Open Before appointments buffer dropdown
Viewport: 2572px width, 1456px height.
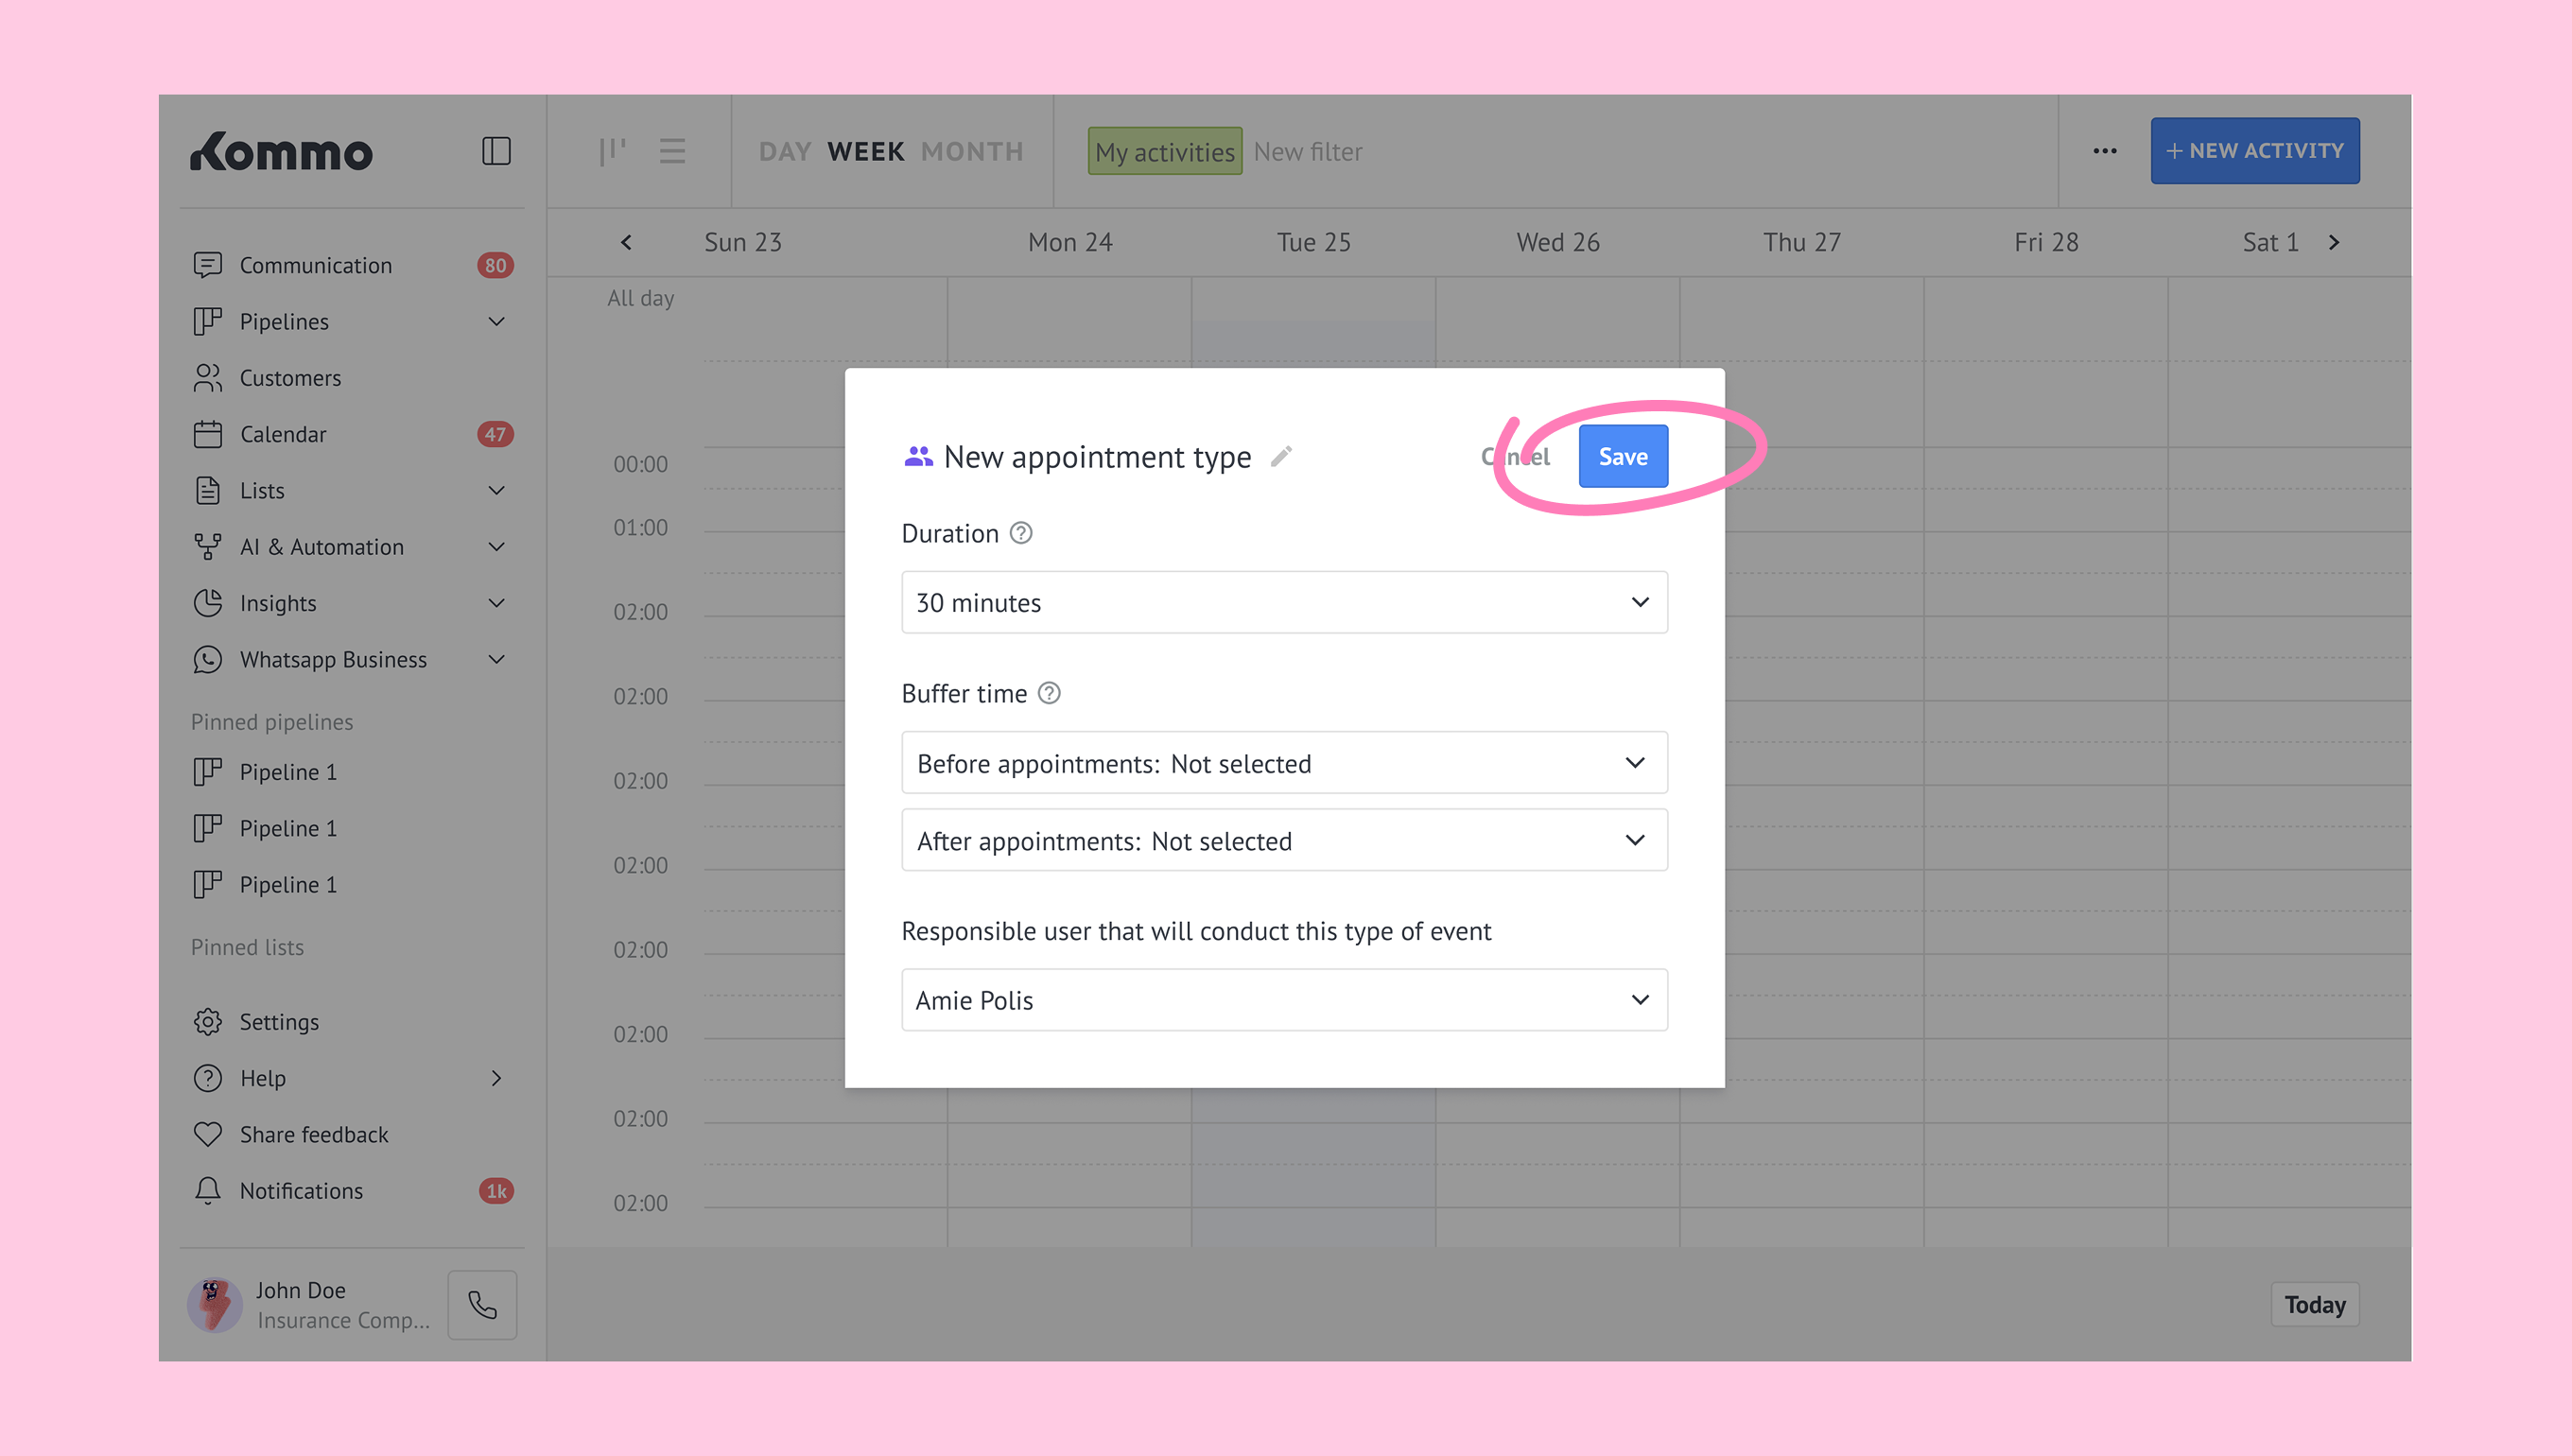pyautogui.click(x=1284, y=763)
